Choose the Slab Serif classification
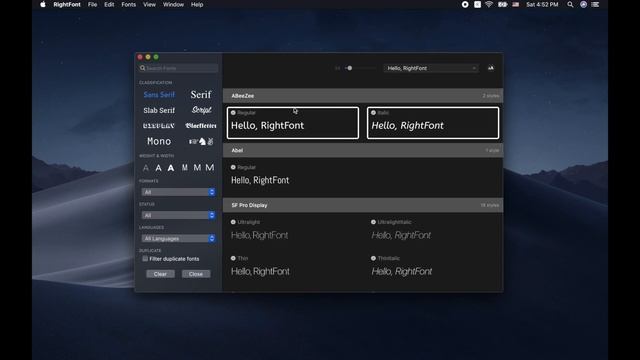 pyautogui.click(x=159, y=110)
